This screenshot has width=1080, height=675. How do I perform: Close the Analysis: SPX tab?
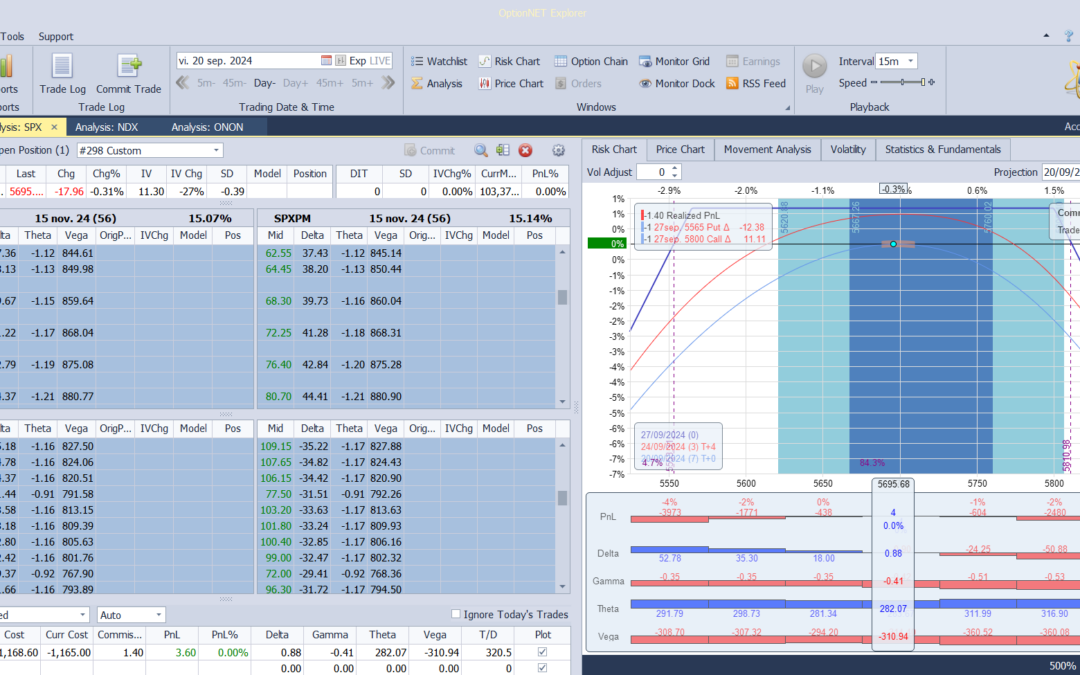(x=54, y=127)
